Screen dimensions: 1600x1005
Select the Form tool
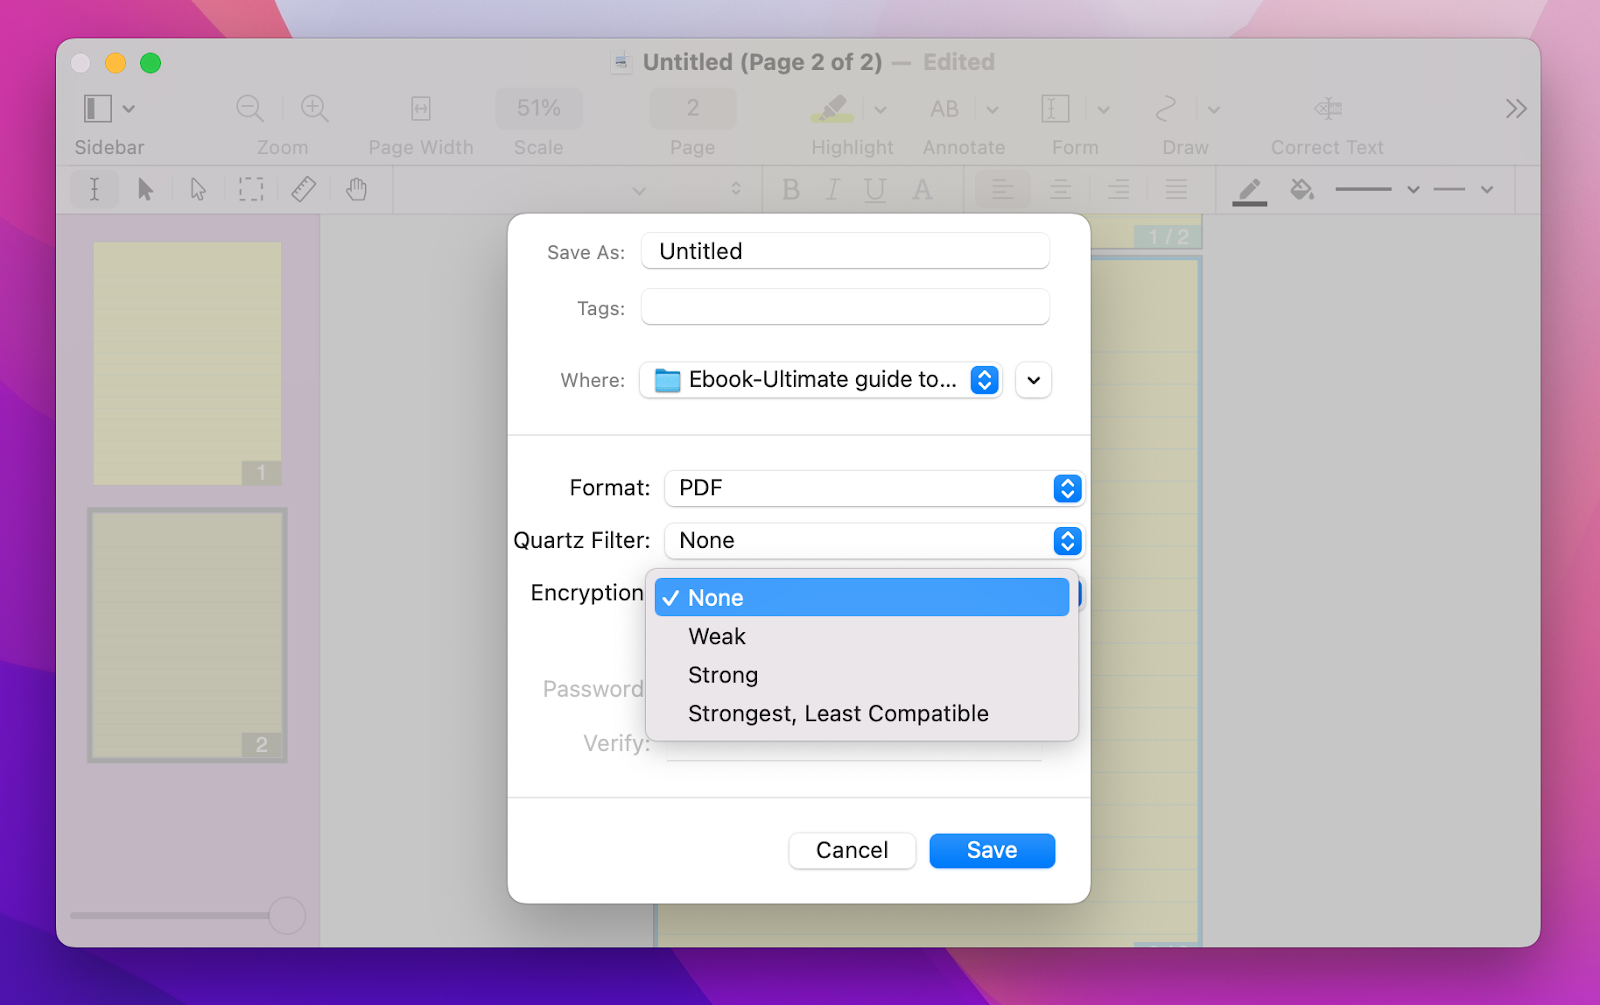tap(1054, 110)
